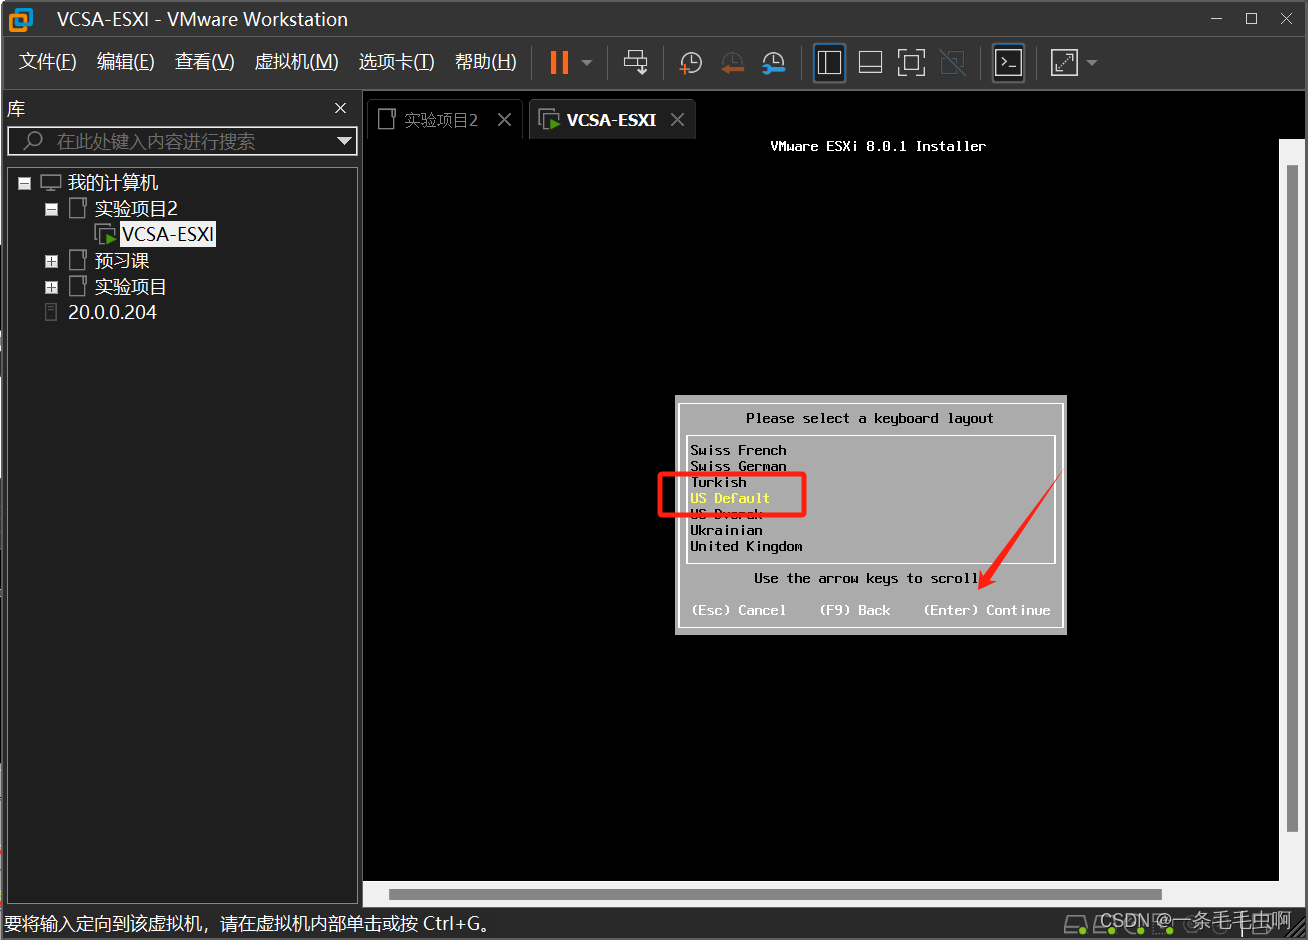Click the Unity mode toolbar icon
The height and width of the screenshot is (940, 1308).
click(953, 63)
